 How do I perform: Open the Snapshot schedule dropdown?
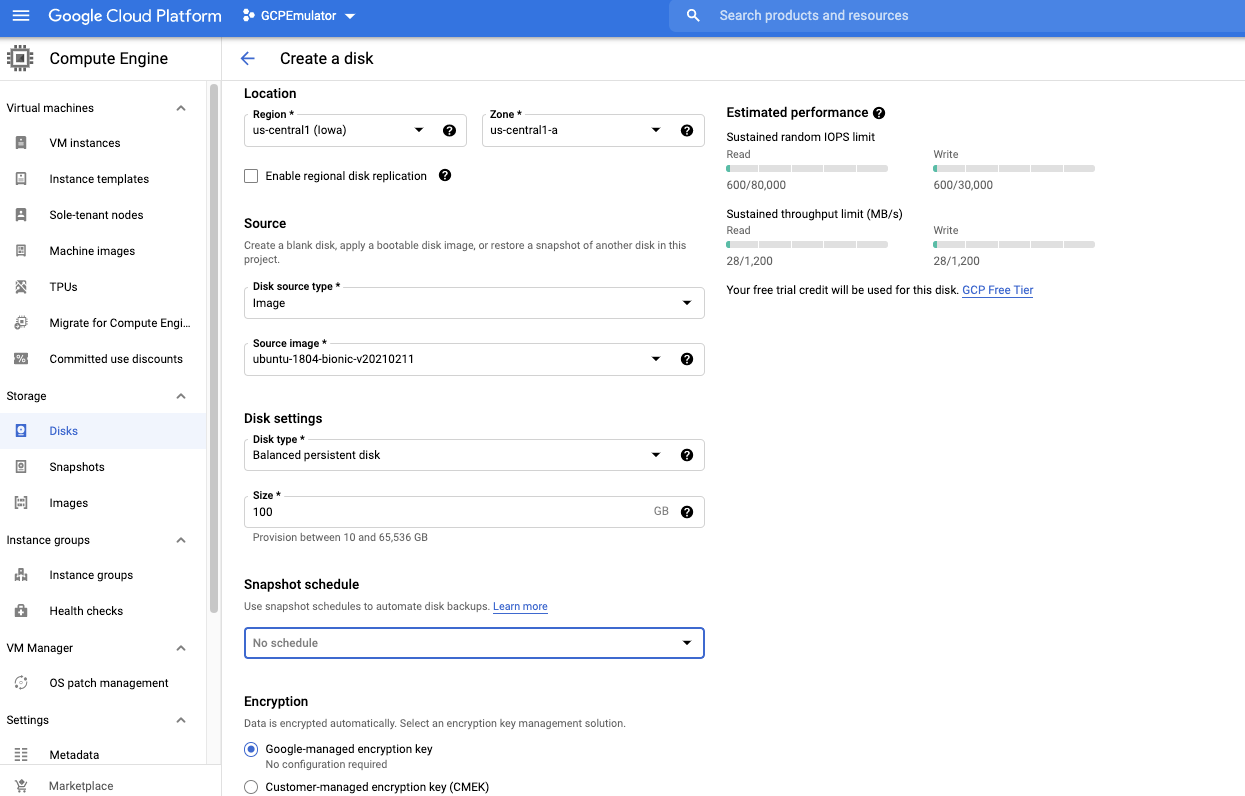pos(474,643)
